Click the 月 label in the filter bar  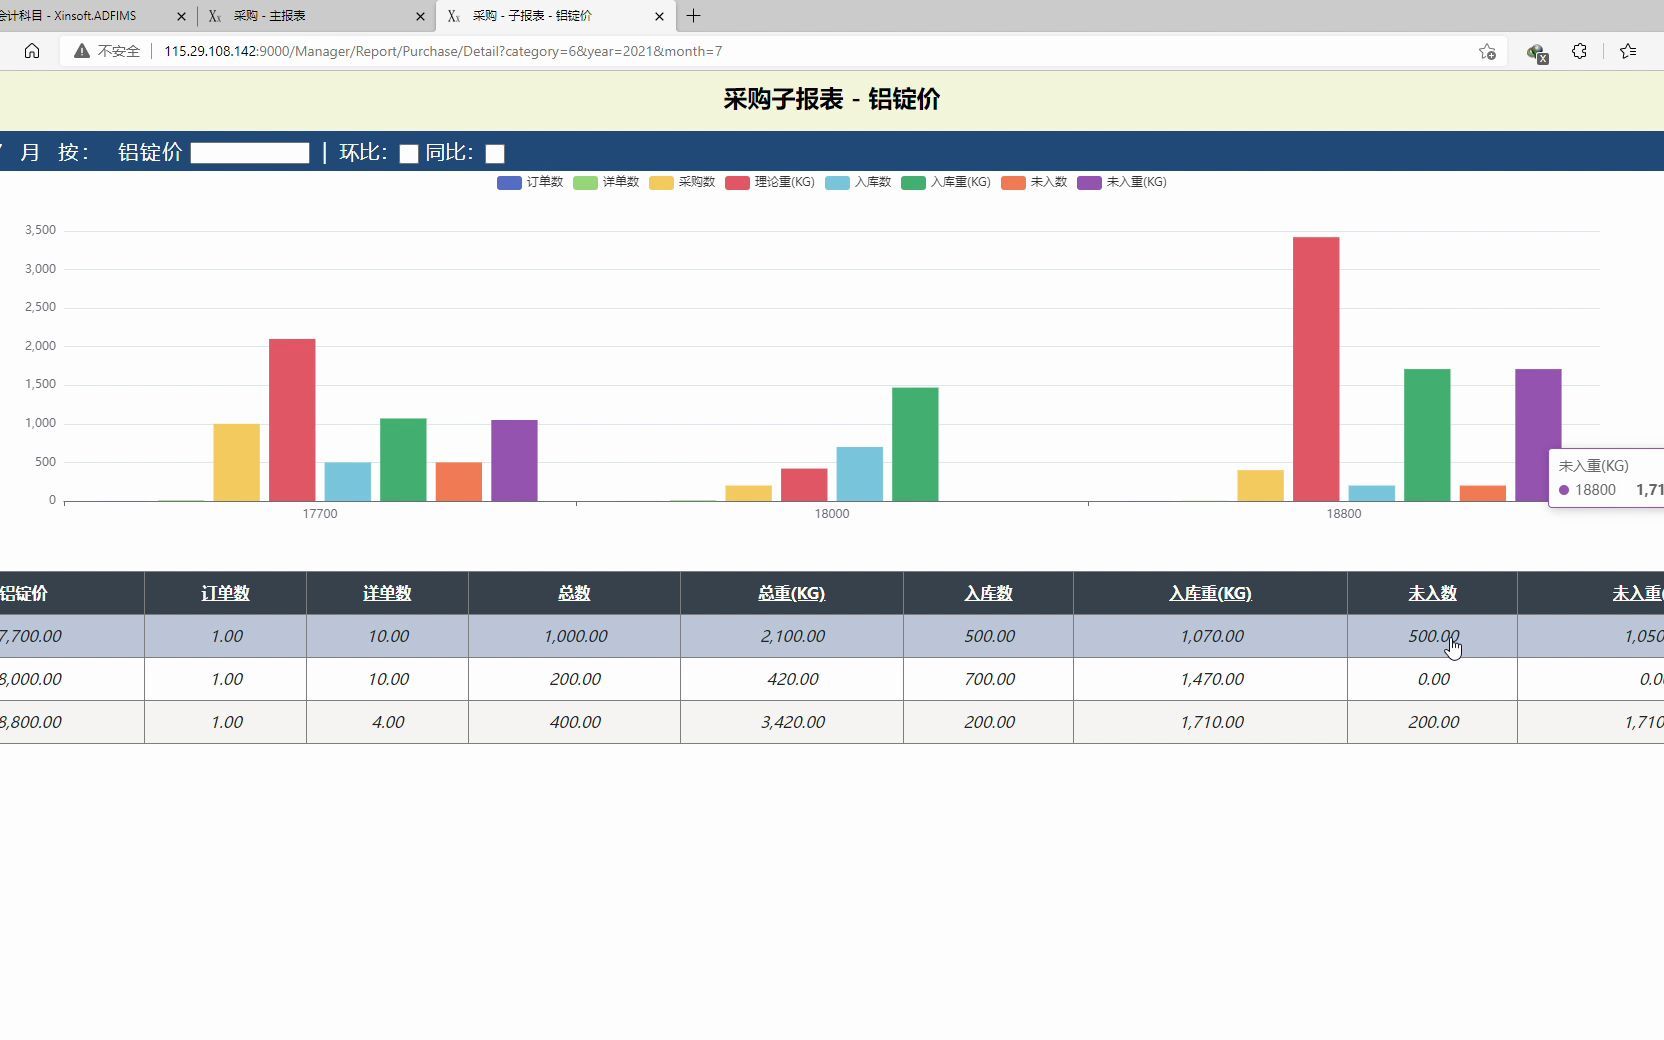30,152
